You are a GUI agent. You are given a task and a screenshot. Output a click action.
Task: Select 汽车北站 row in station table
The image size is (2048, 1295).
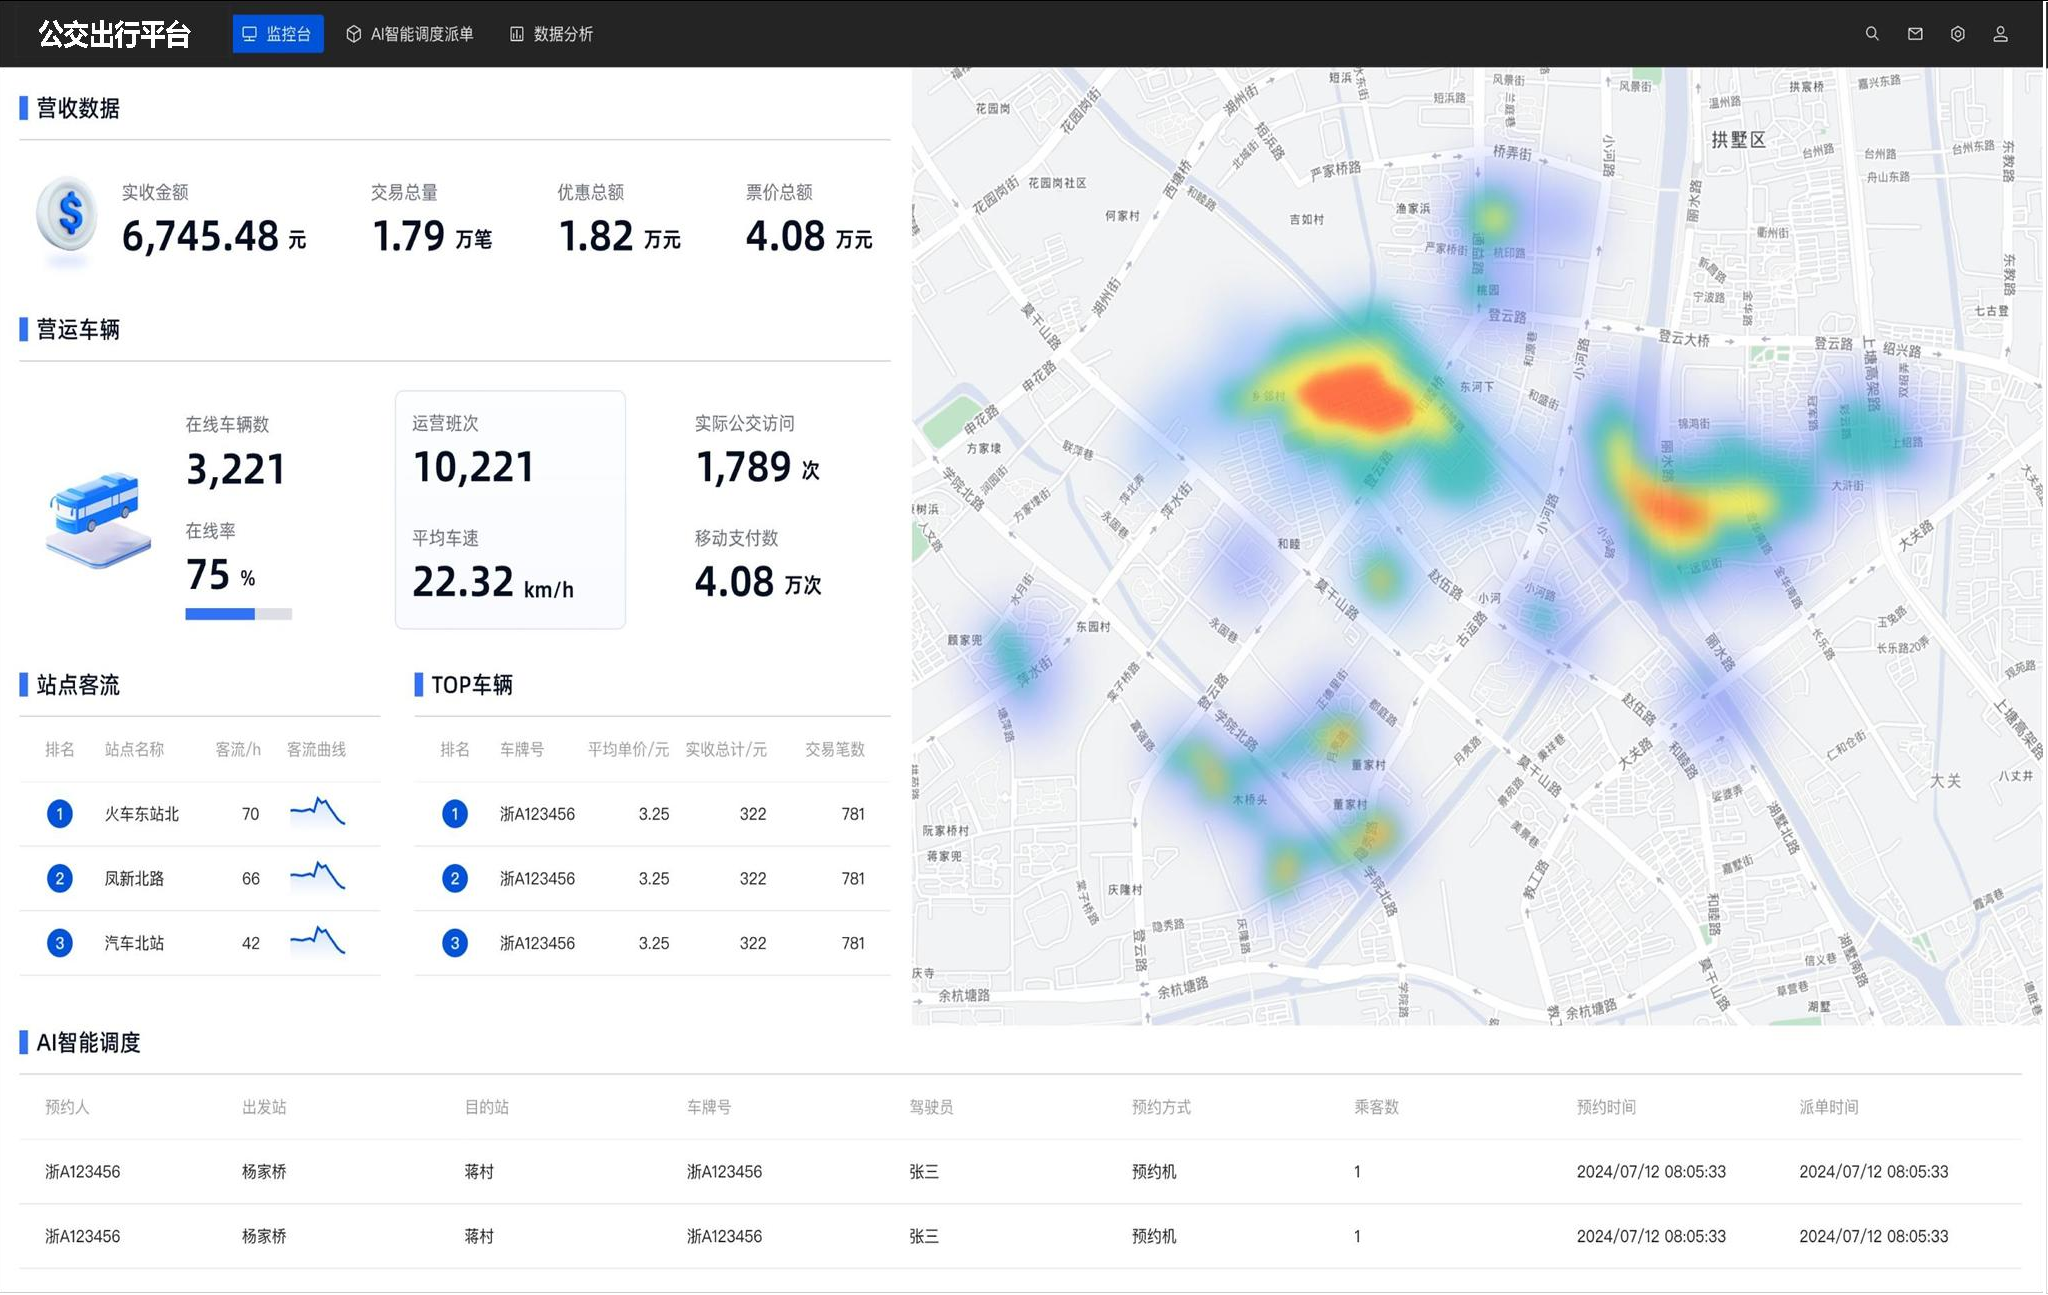pyautogui.click(x=134, y=943)
